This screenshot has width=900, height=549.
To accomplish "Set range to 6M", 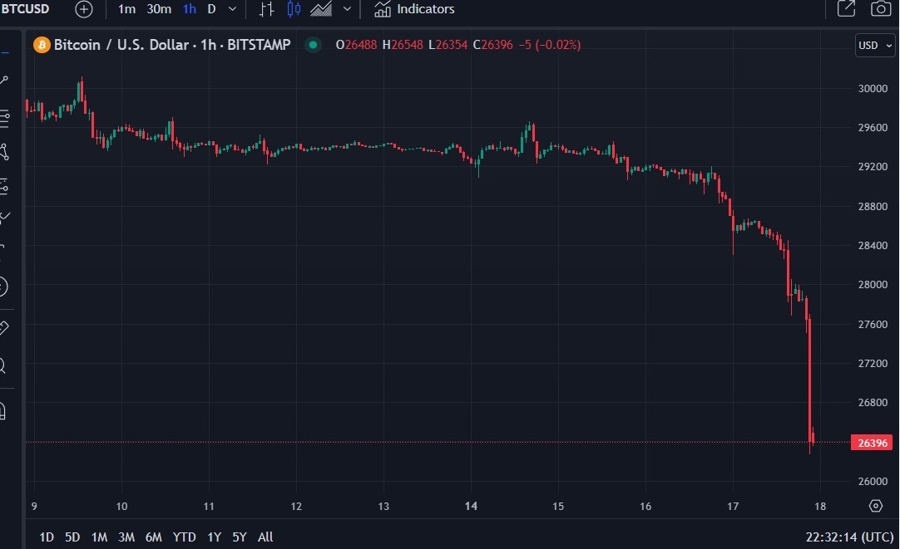I will click(153, 537).
